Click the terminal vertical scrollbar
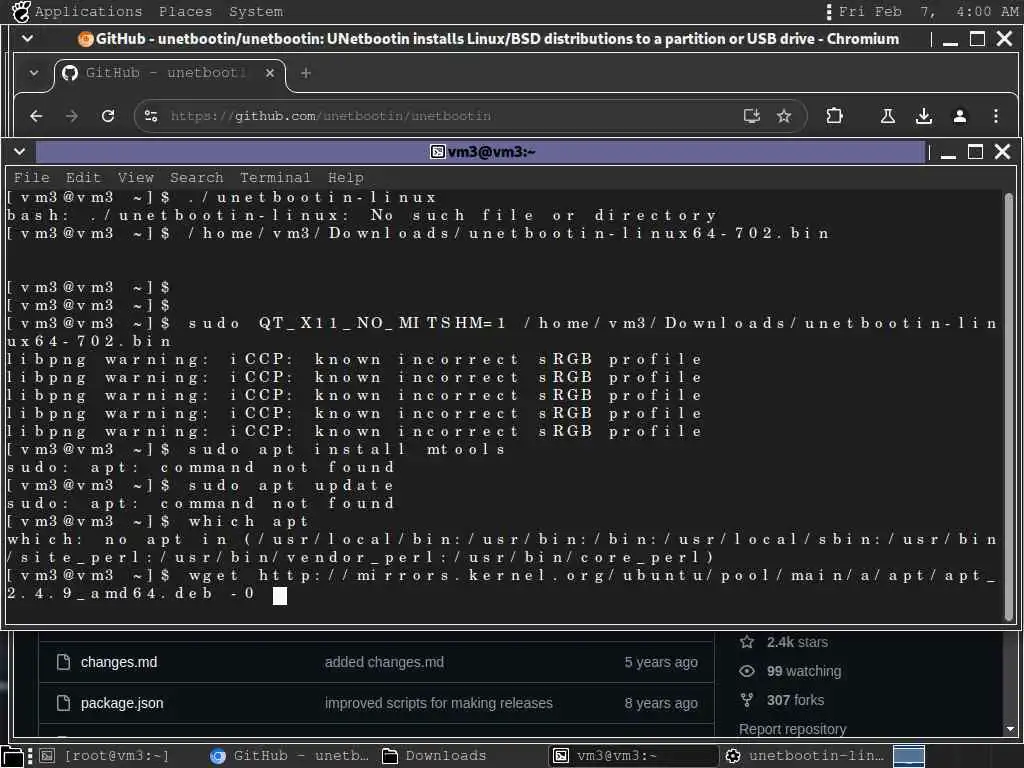The width and height of the screenshot is (1024, 768). [1009, 406]
